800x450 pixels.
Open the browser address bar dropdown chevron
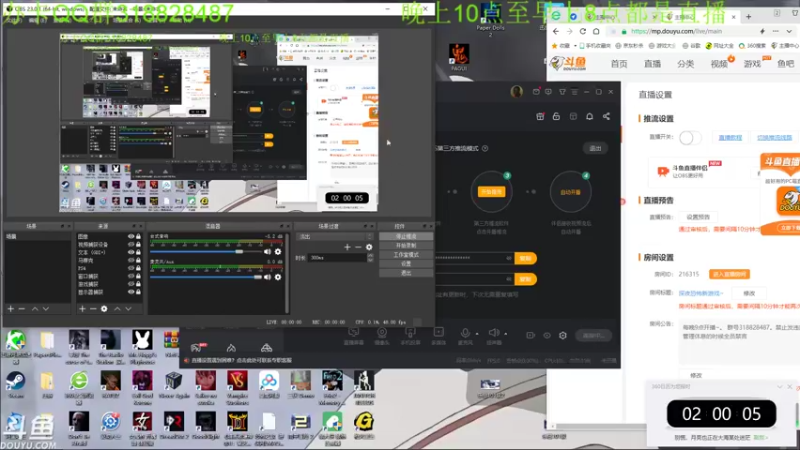click(789, 31)
